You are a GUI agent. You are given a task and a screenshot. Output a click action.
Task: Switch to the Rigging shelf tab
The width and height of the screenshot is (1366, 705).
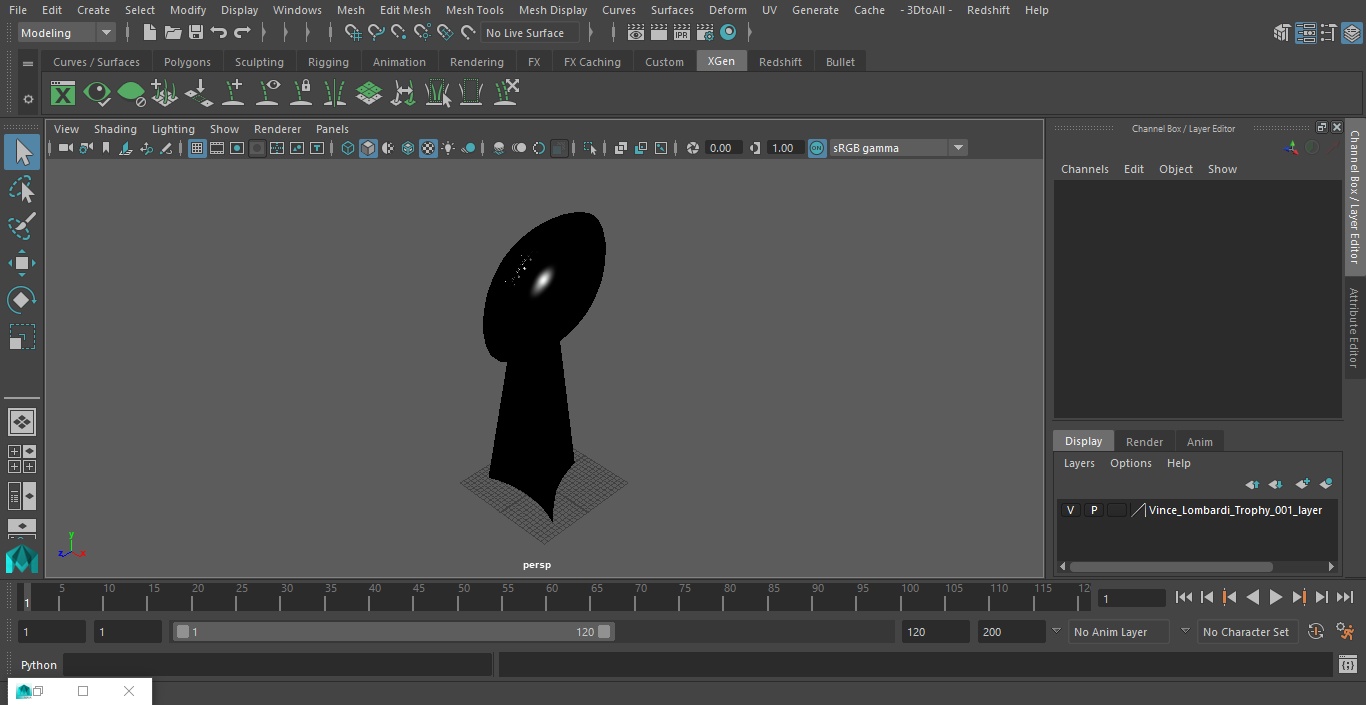pos(328,62)
